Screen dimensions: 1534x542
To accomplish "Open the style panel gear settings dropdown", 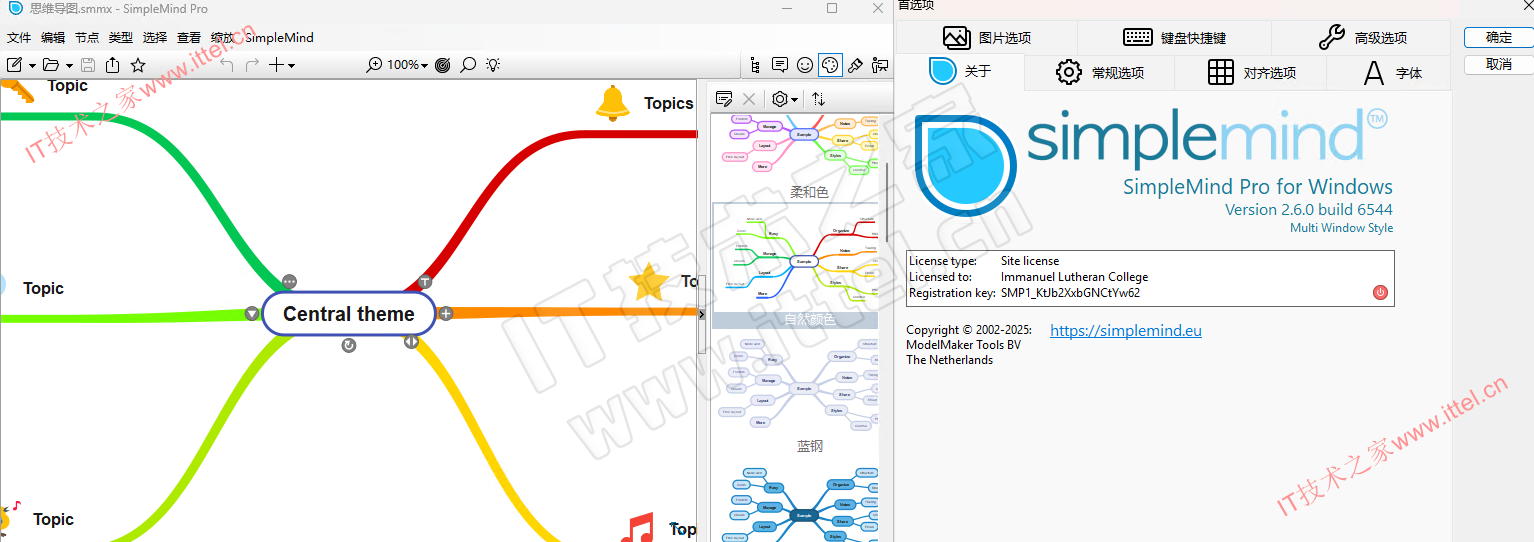I will coord(784,99).
